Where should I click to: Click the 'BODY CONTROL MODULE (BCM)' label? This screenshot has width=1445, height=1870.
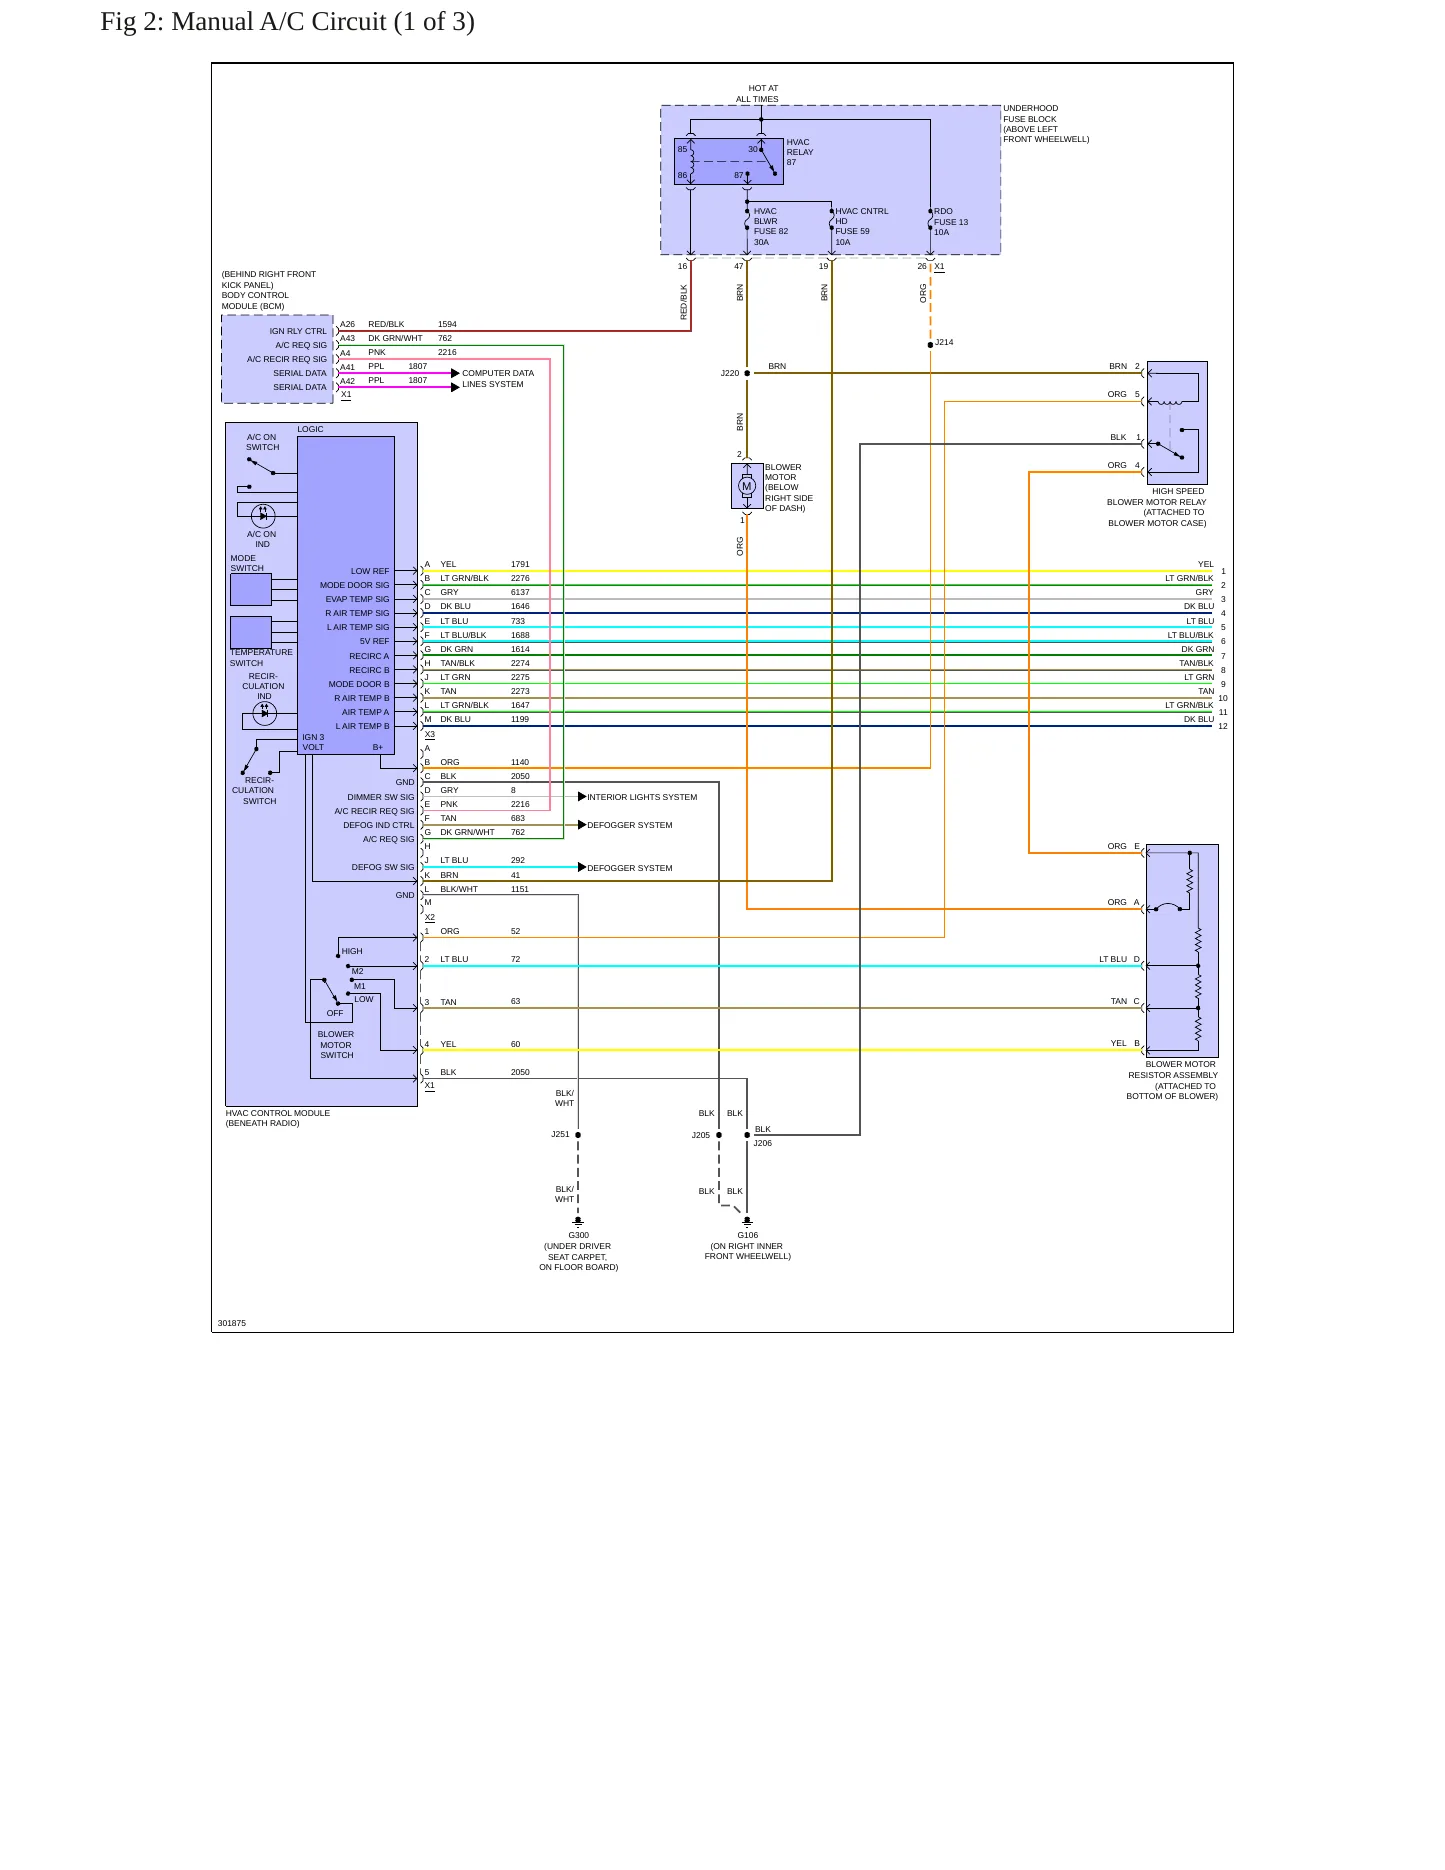(x=255, y=301)
